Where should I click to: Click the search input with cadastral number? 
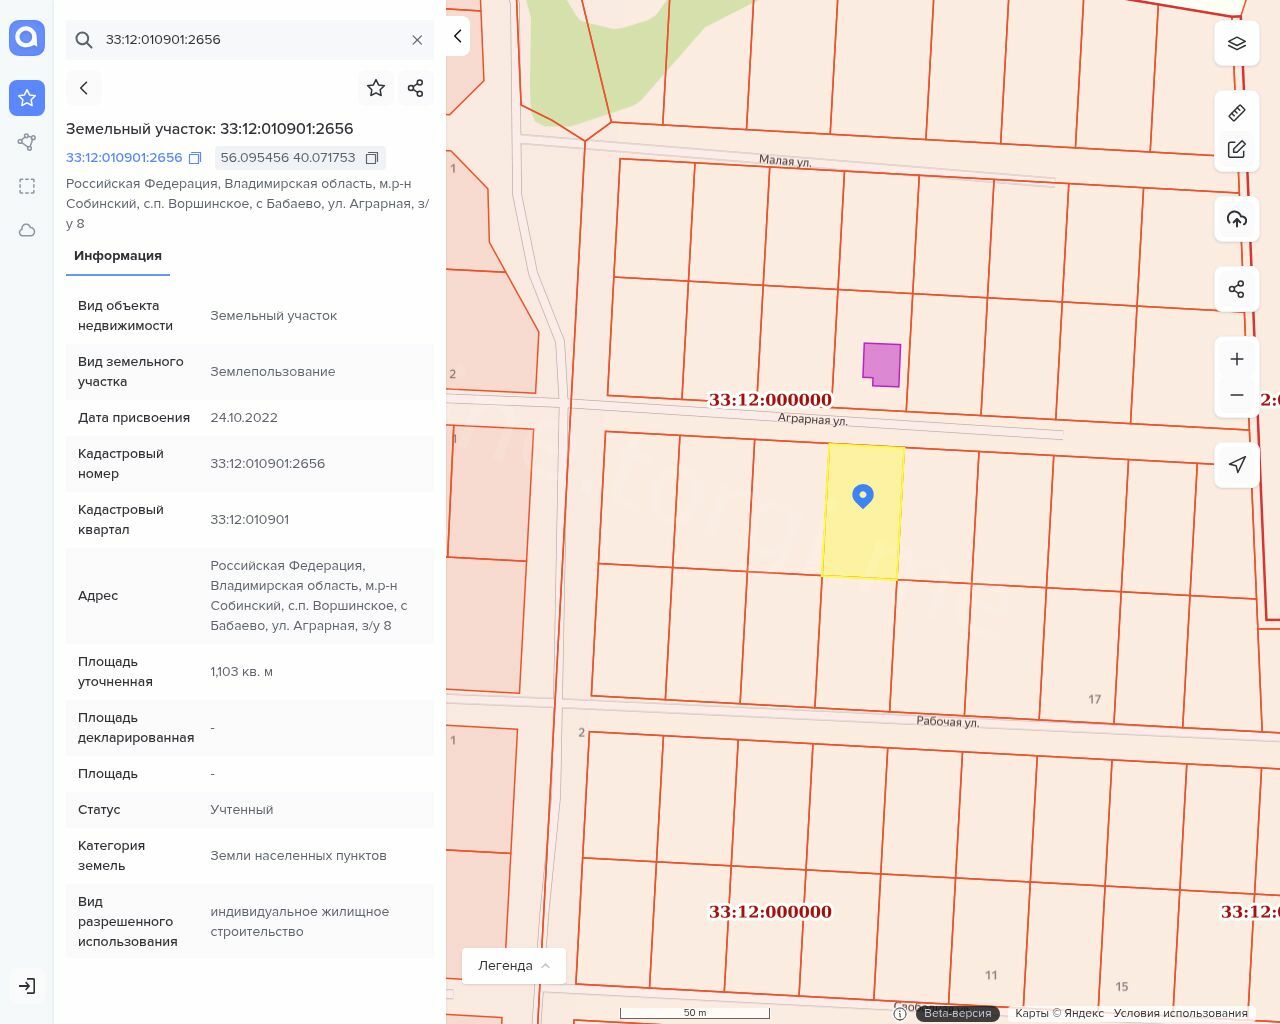[x=240, y=40]
